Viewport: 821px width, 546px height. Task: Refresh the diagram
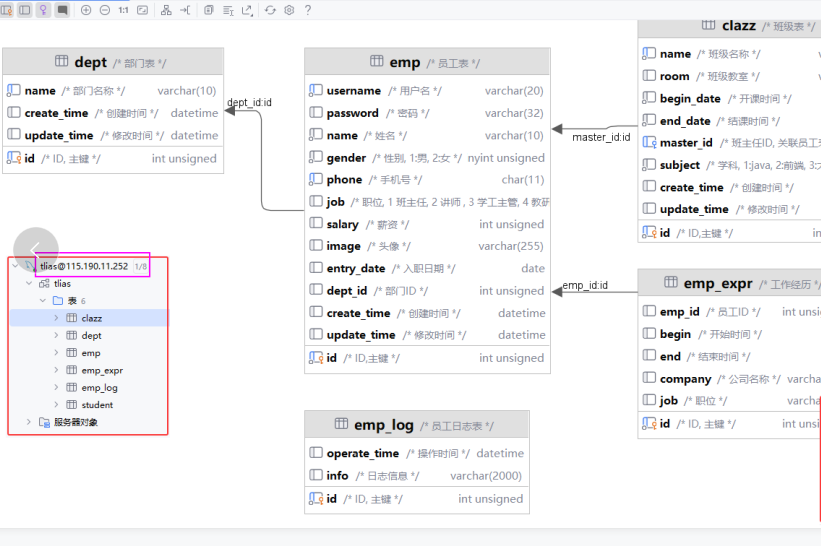[x=271, y=10]
